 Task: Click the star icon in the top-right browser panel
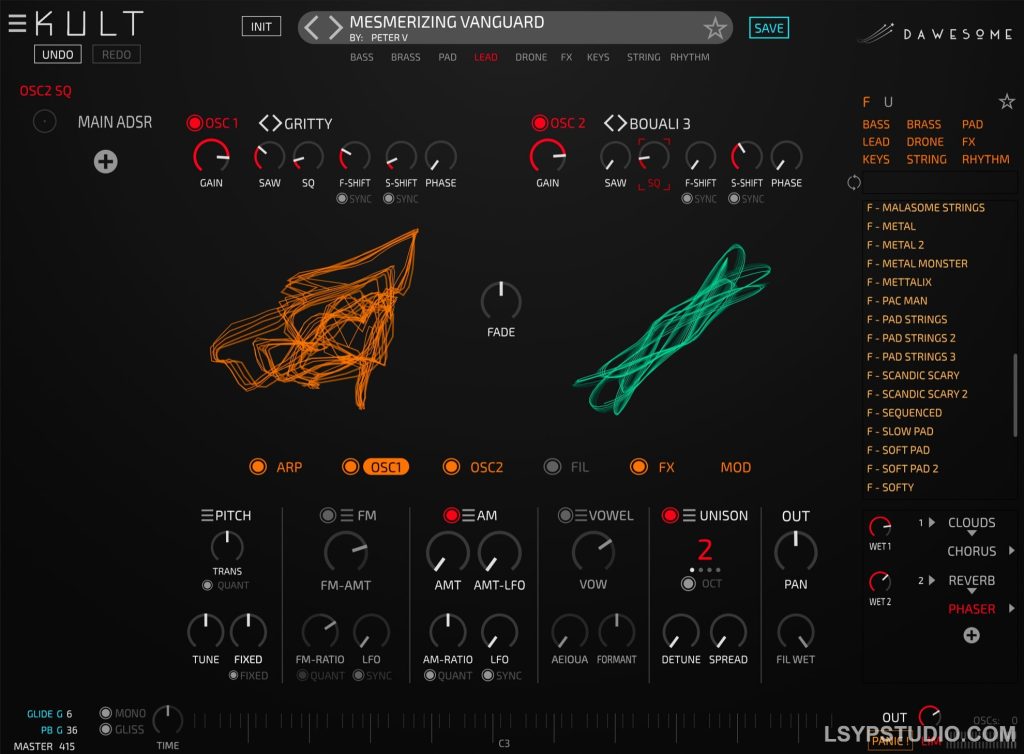1007,100
